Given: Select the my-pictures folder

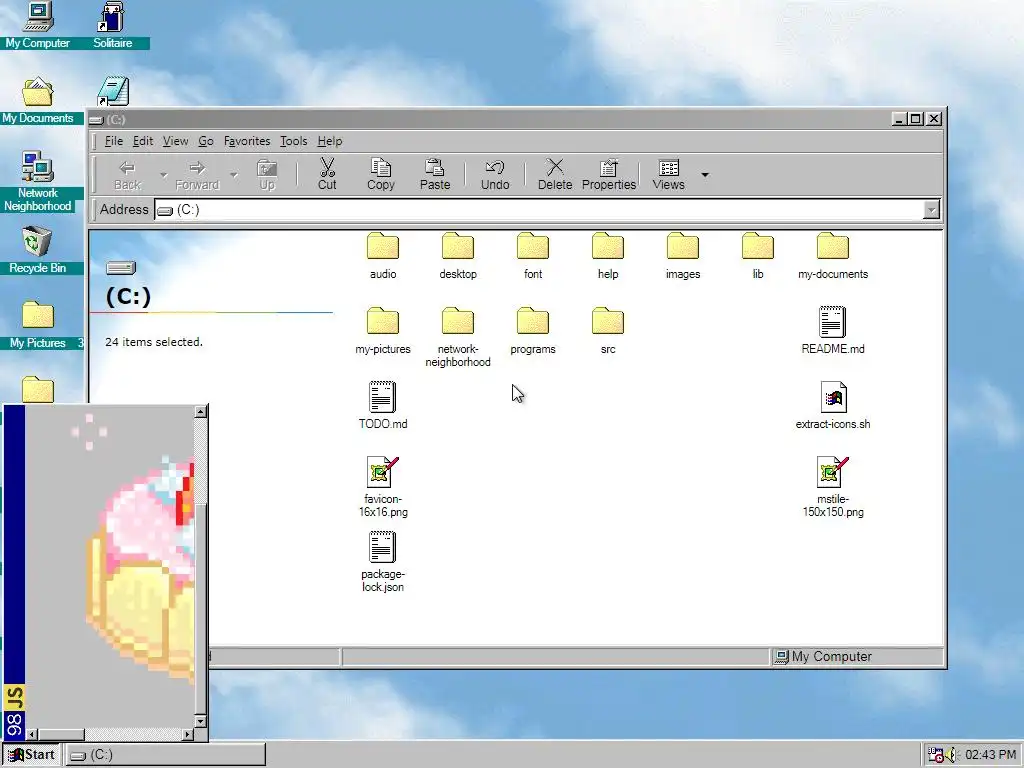Looking at the screenshot, I should pyautogui.click(x=383, y=331).
